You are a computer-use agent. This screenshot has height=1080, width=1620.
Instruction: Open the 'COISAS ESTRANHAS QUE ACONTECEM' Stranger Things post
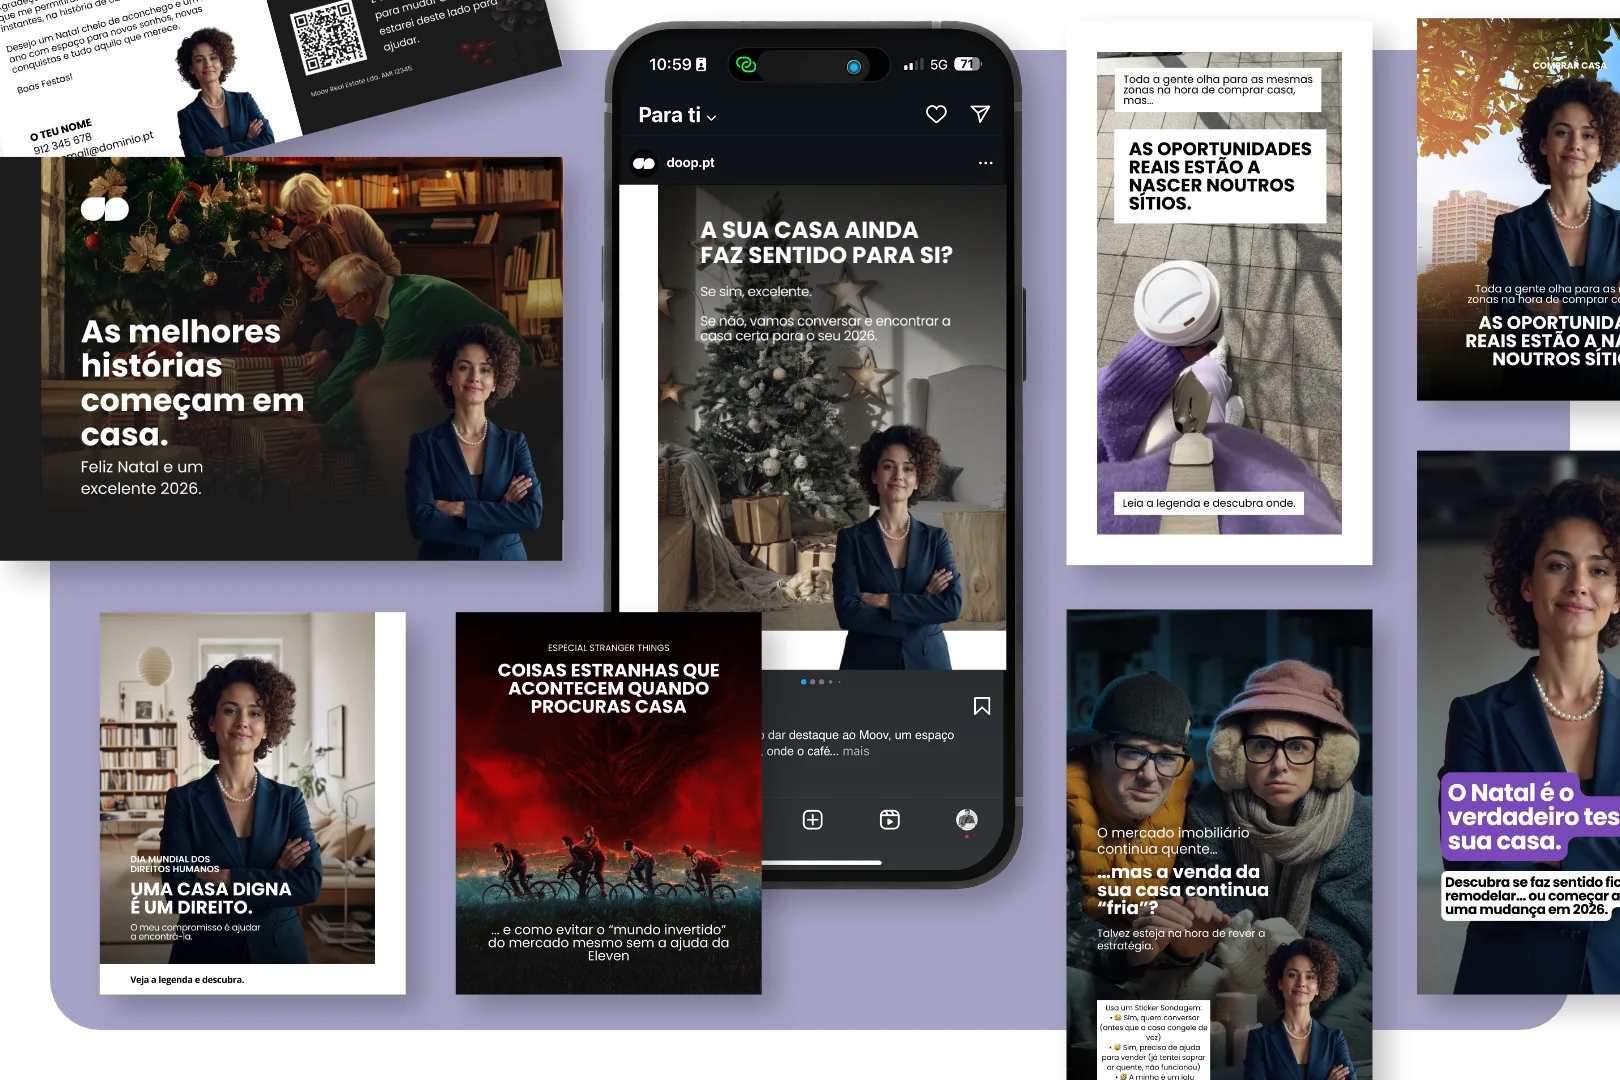(x=608, y=803)
